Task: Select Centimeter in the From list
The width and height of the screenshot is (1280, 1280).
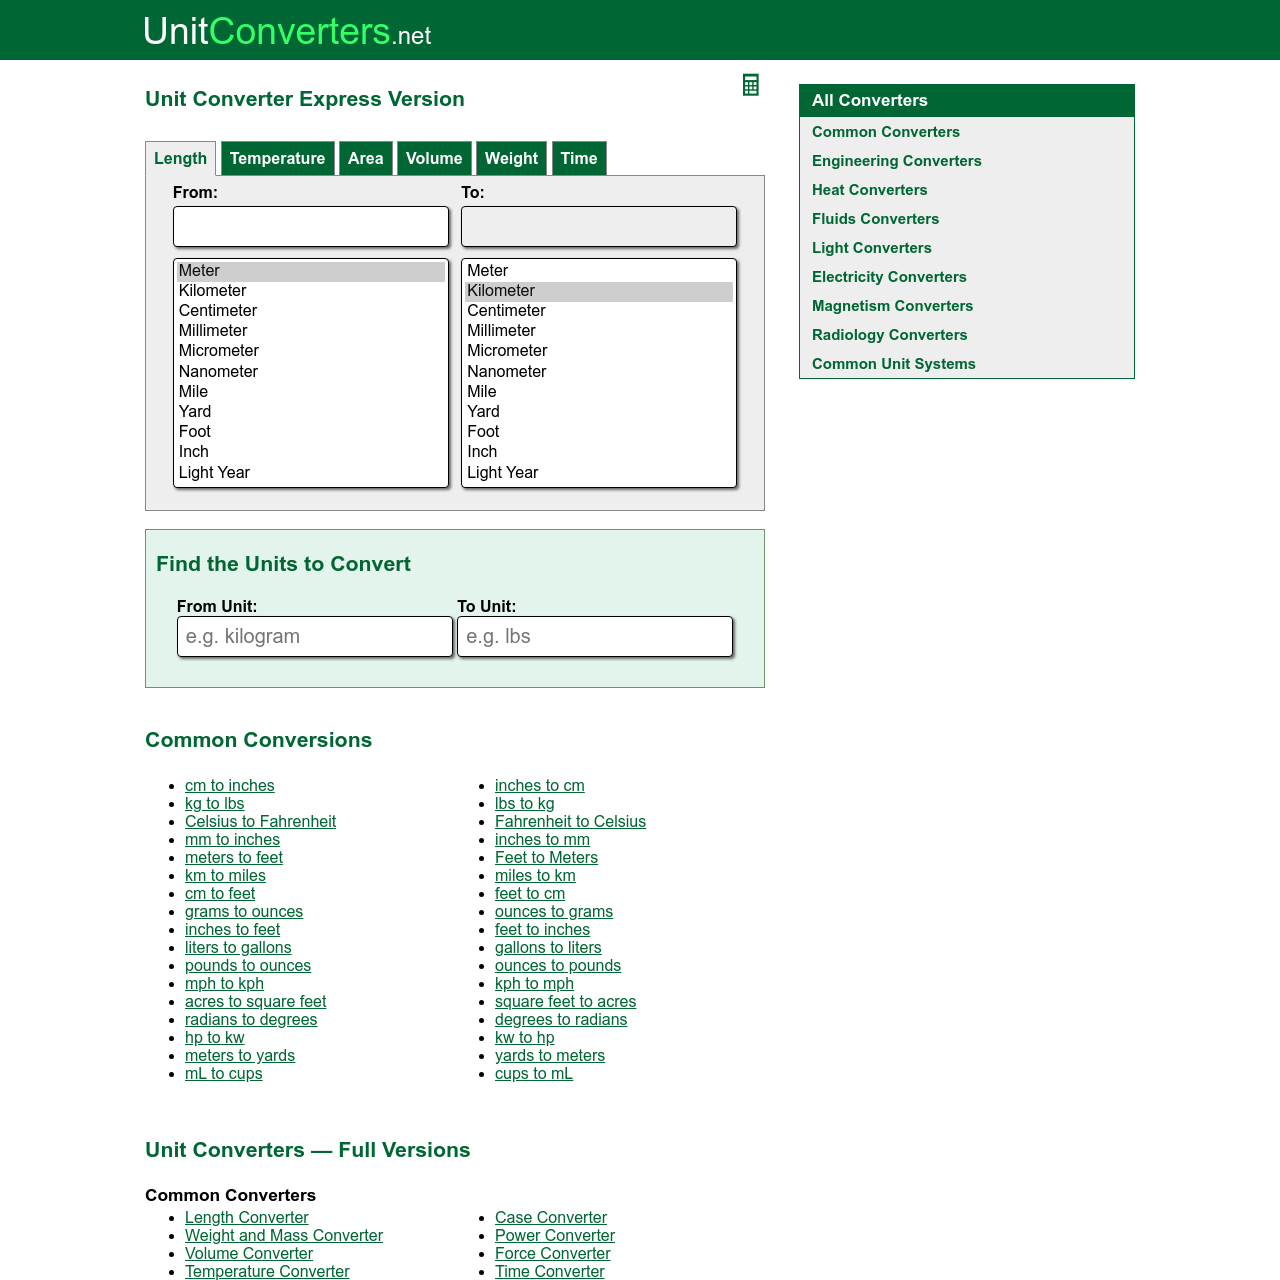Action: coord(311,311)
